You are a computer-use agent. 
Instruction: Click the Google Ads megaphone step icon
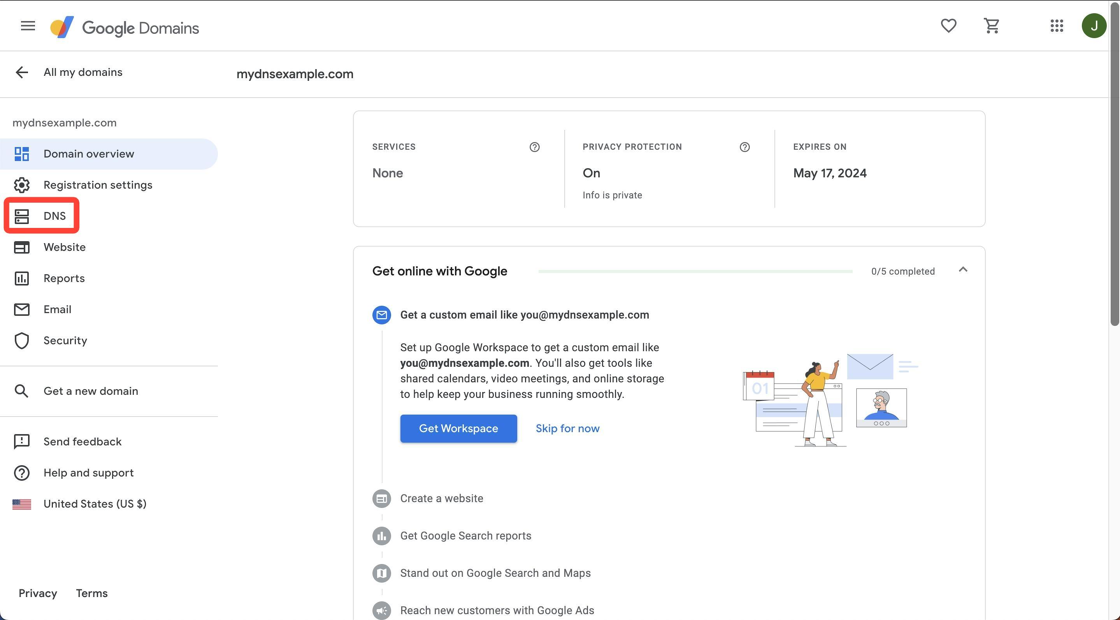pyautogui.click(x=381, y=610)
